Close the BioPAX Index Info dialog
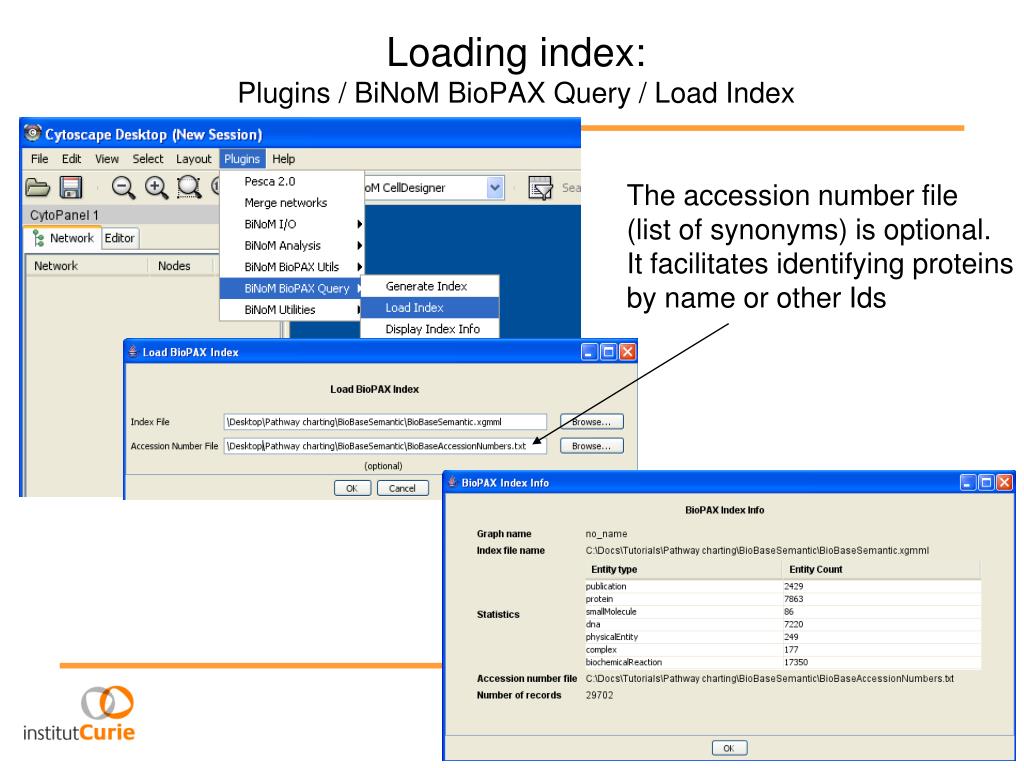 [x=1004, y=483]
